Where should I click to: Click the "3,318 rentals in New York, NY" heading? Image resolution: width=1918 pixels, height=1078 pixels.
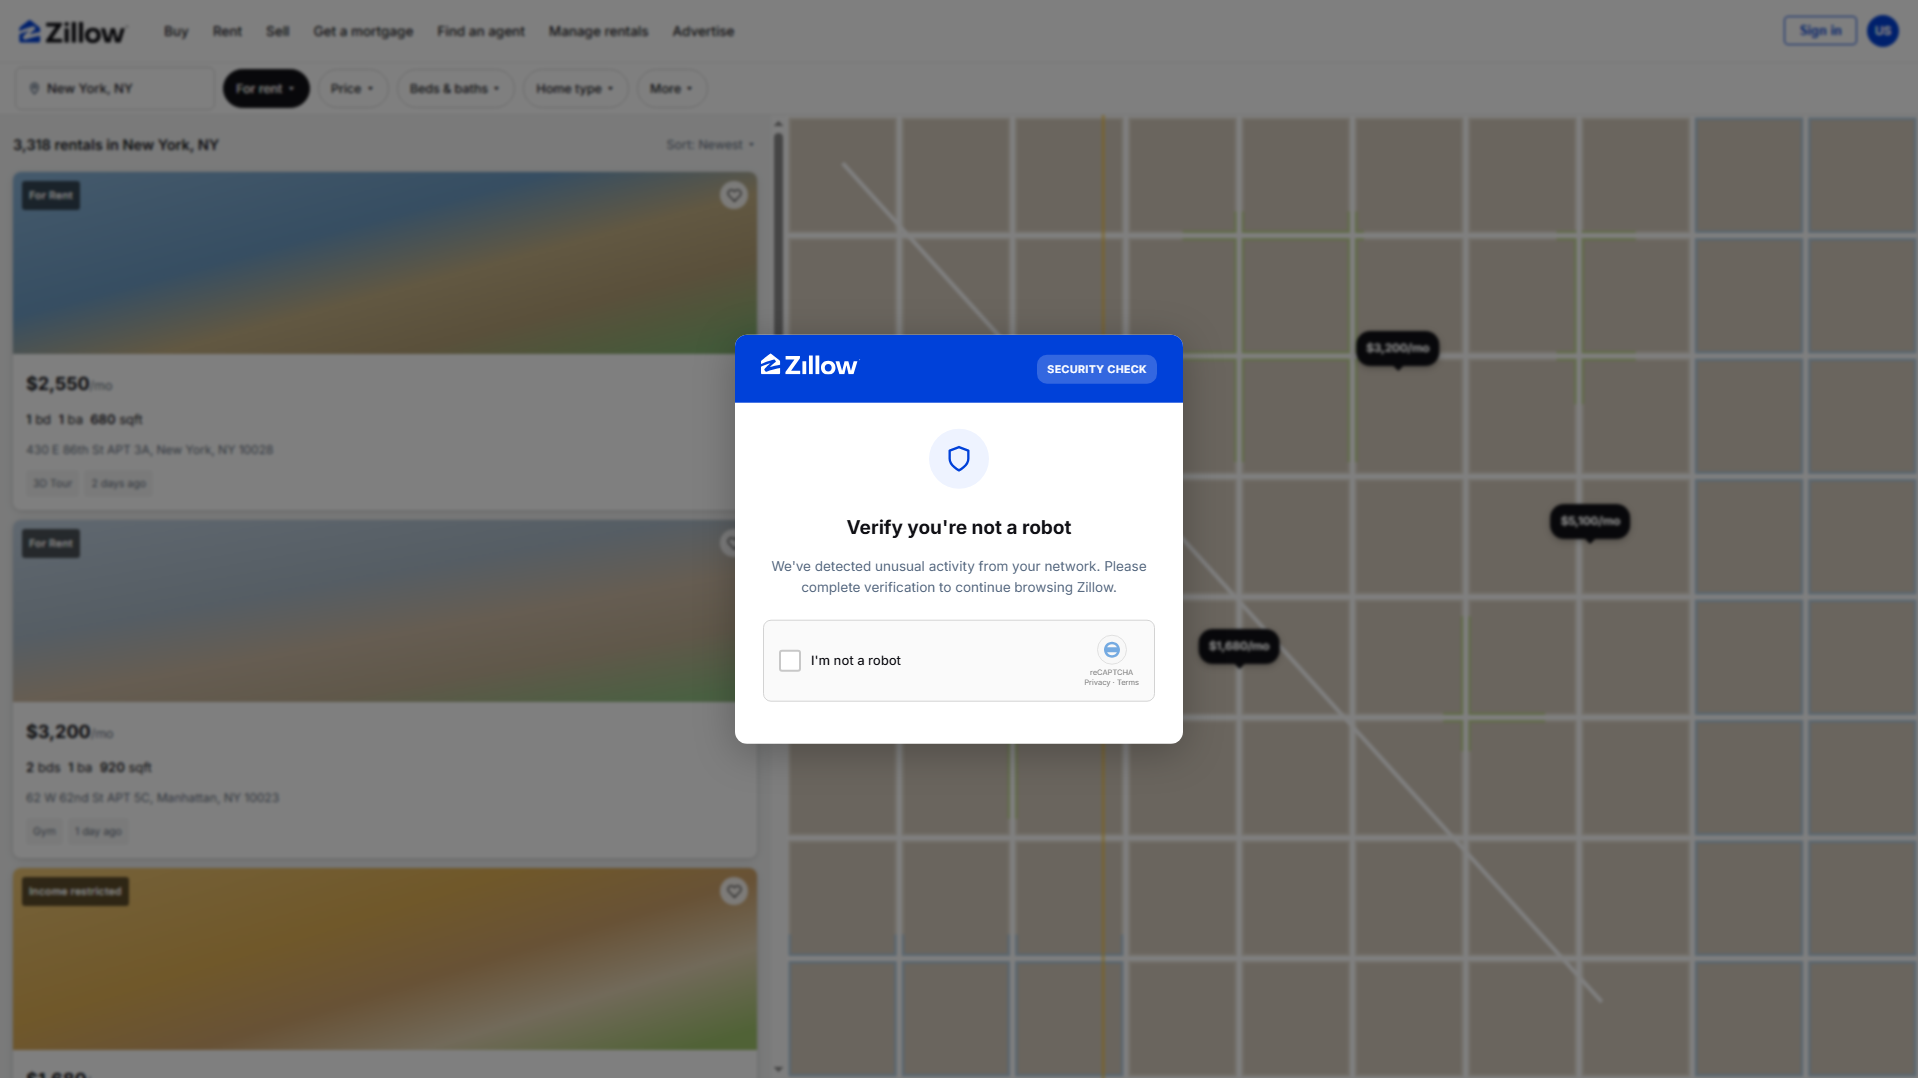click(116, 145)
